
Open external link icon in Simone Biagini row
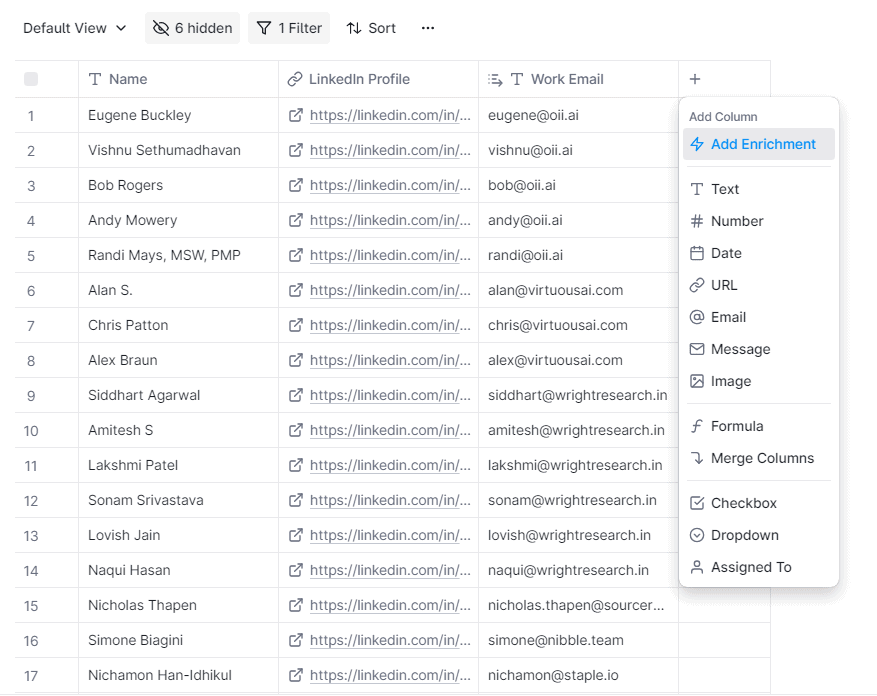[x=295, y=640]
